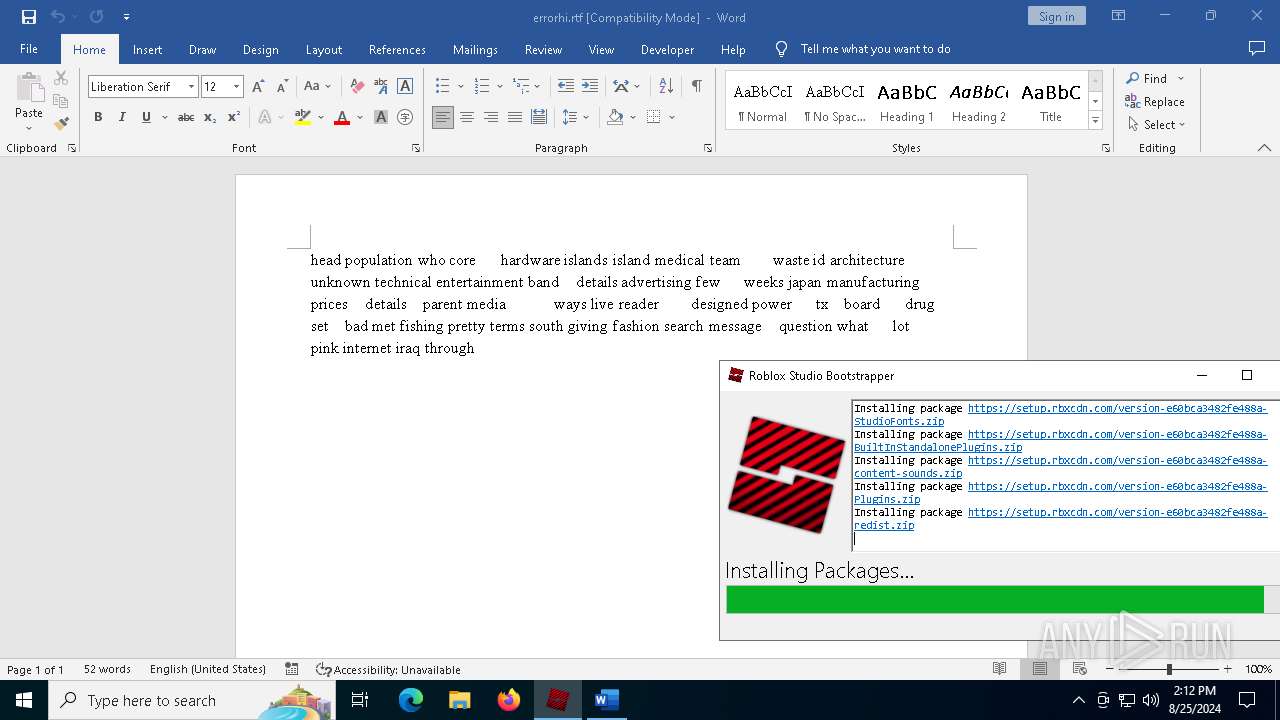Click the yellow Text Highlight Color button
The width and height of the screenshot is (1280, 720).
(x=303, y=117)
